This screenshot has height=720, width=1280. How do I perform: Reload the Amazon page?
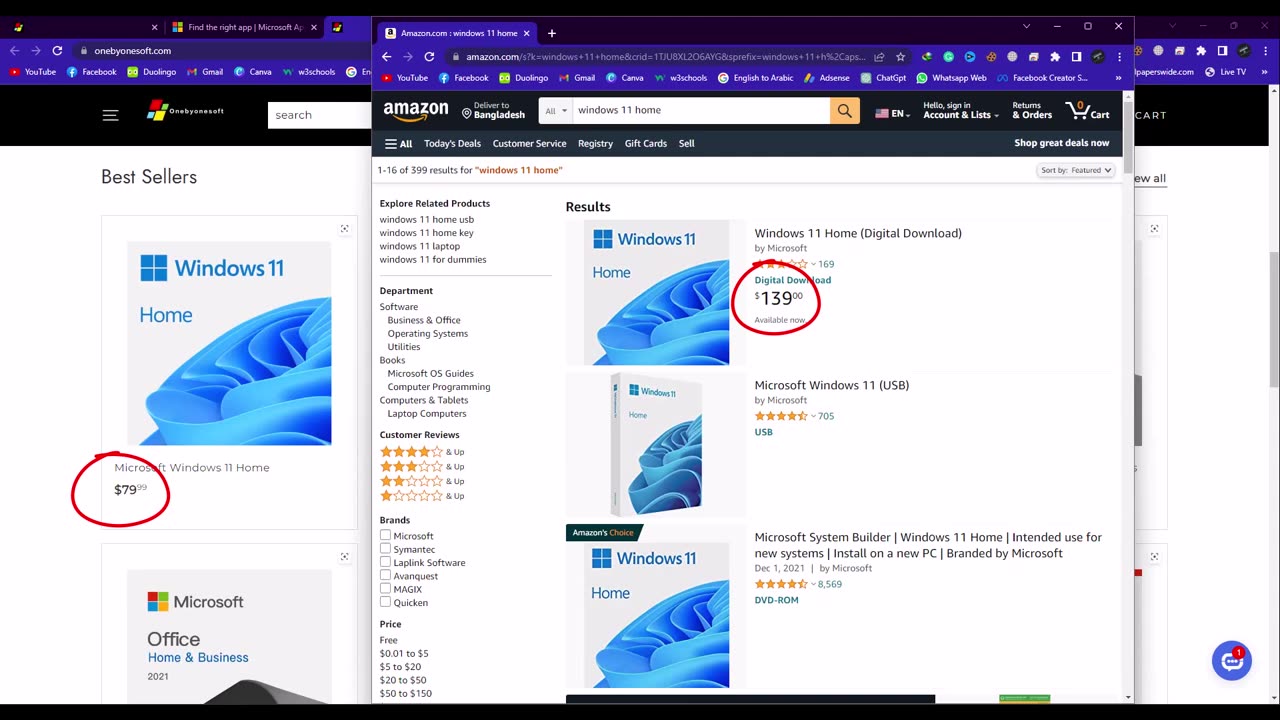coord(429,57)
